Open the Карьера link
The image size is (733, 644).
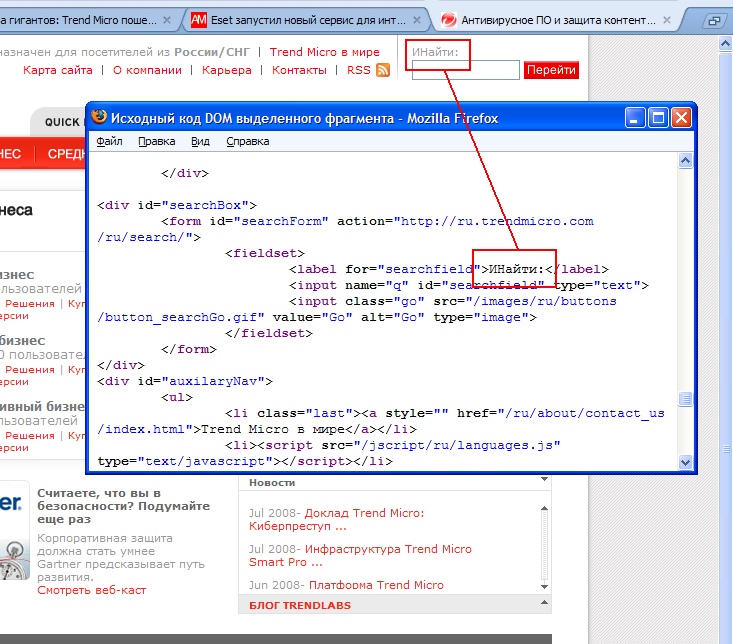[227, 70]
